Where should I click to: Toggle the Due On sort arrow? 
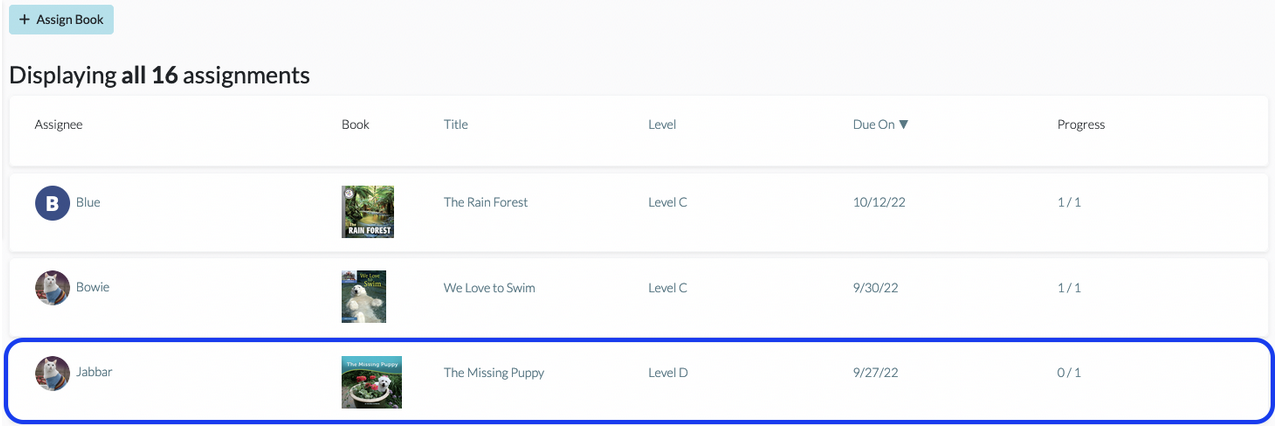(x=904, y=125)
